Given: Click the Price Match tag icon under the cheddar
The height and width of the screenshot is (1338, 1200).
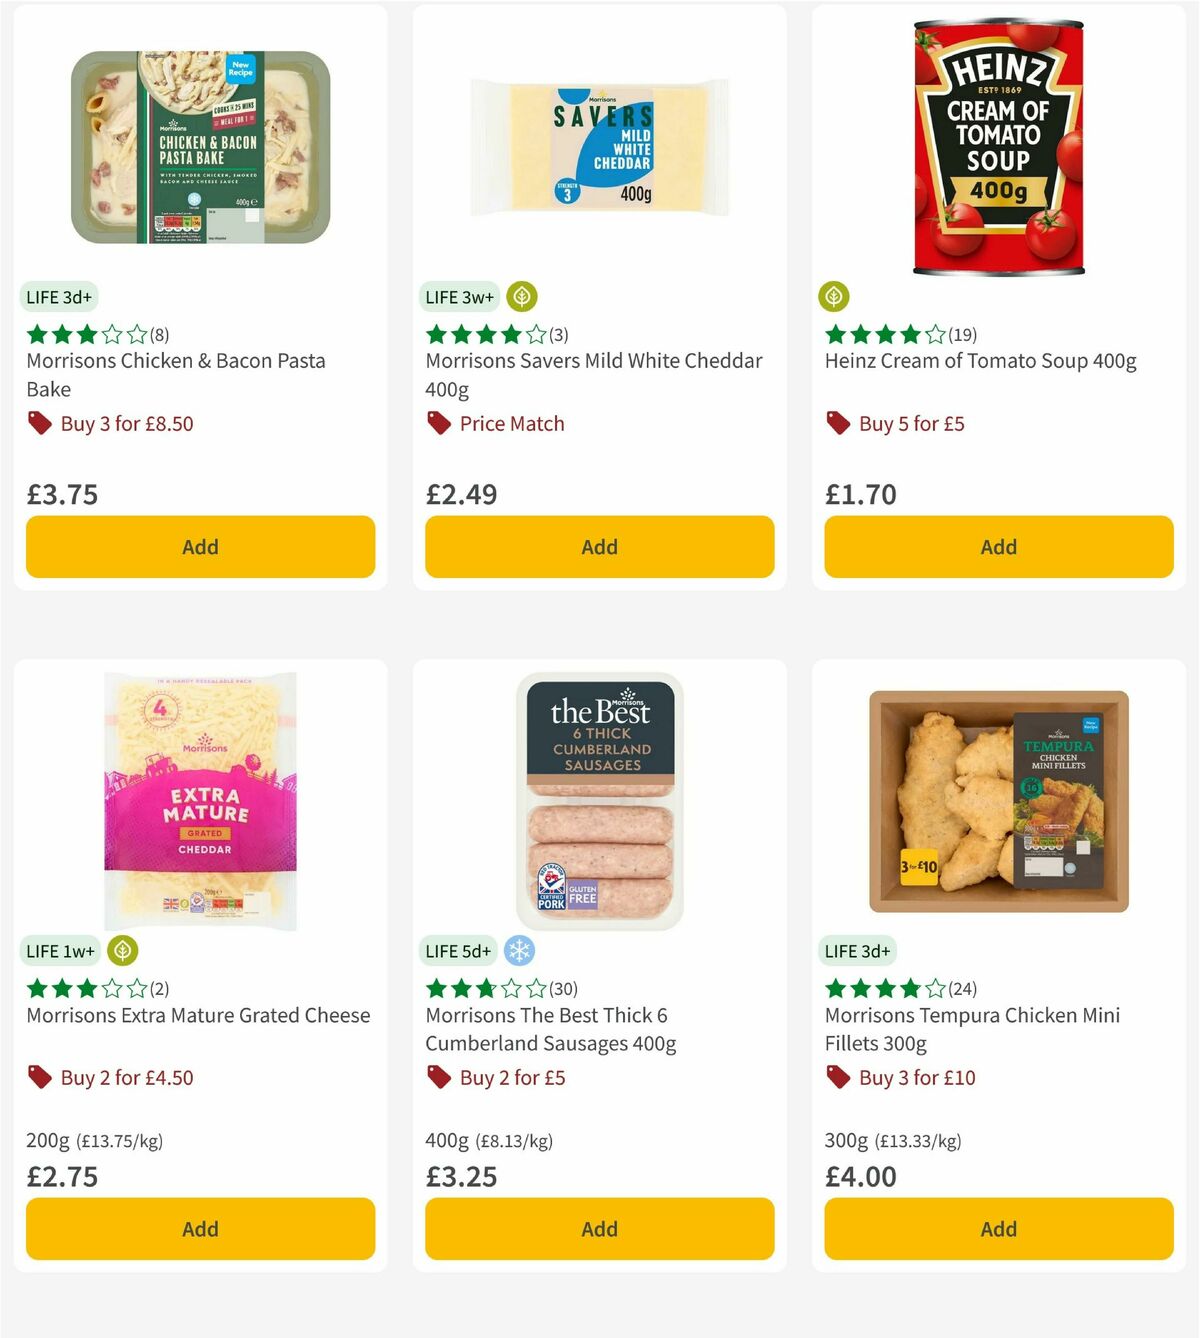Looking at the screenshot, I should coord(438,423).
